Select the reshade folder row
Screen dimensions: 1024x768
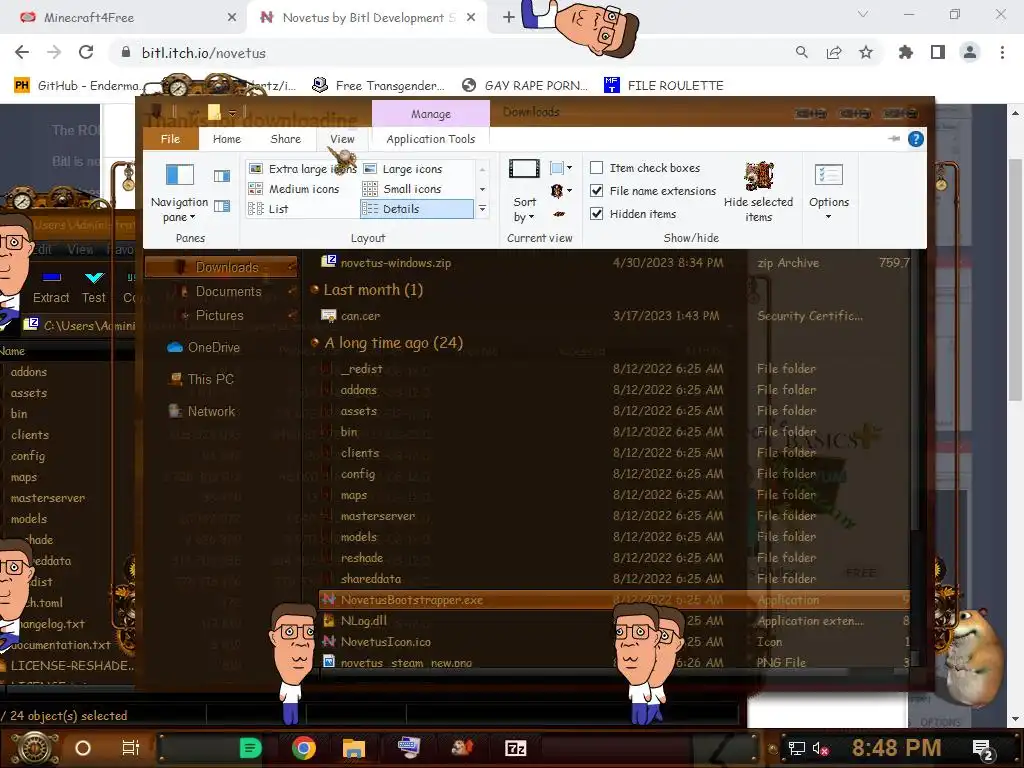click(x=614, y=558)
